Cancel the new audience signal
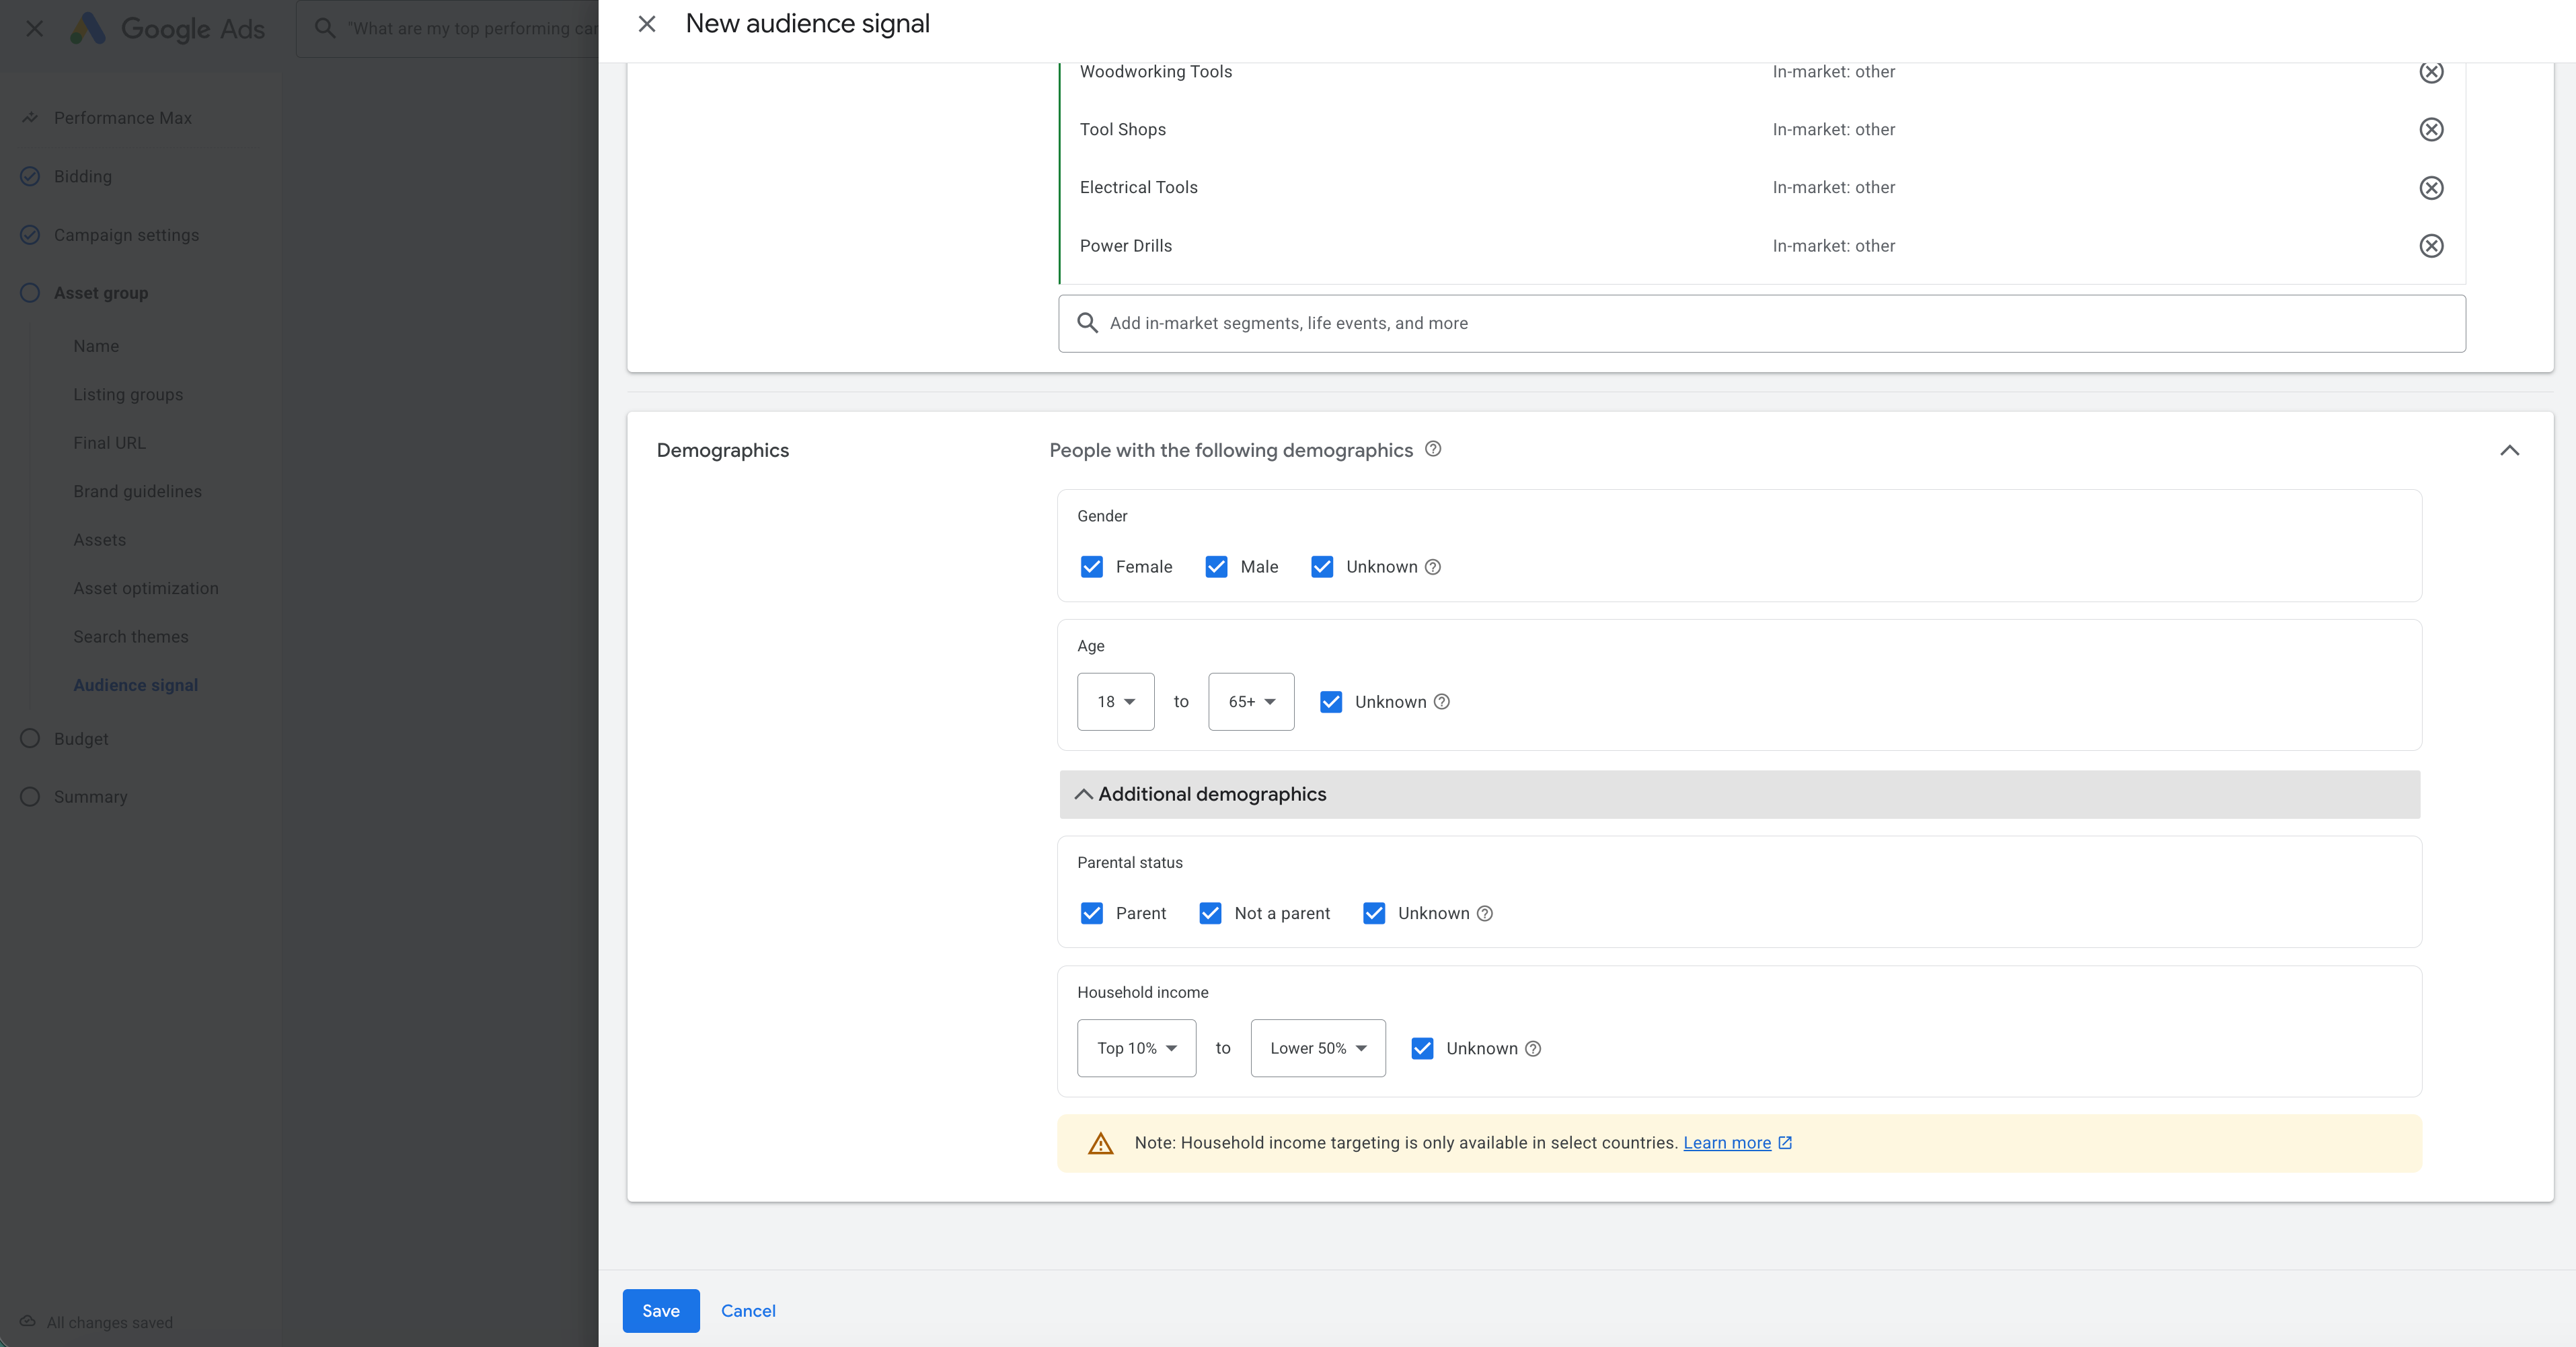The width and height of the screenshot is (2576, 1347). (x=748, y=1311)
